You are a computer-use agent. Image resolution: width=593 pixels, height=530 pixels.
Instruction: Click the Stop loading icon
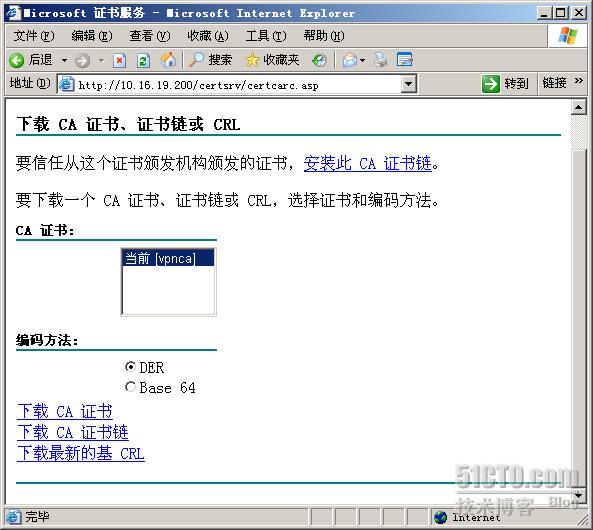(x=120, y=60)
